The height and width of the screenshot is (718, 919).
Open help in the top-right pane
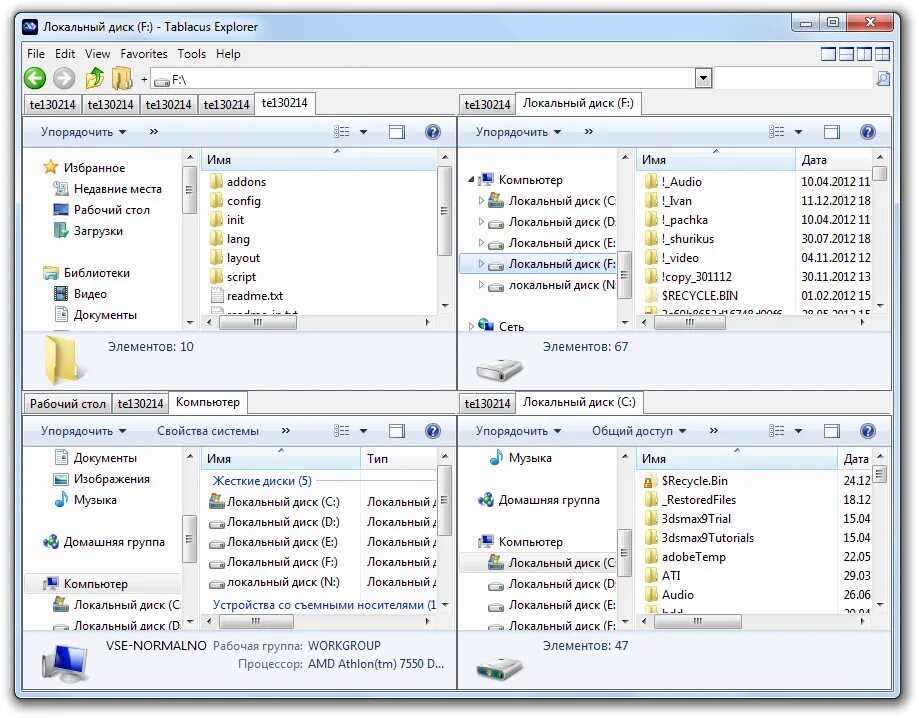(867, 132)
